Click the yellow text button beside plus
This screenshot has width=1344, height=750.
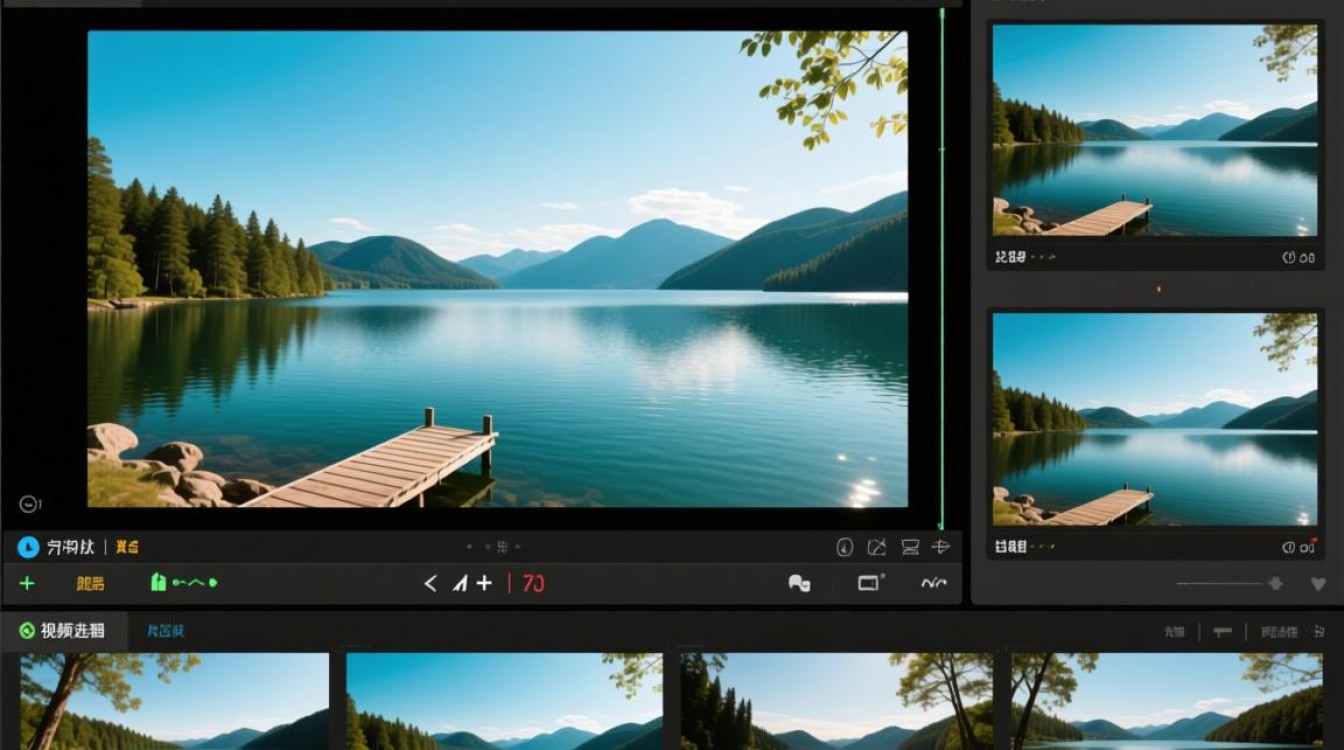(x=91, y=583)
